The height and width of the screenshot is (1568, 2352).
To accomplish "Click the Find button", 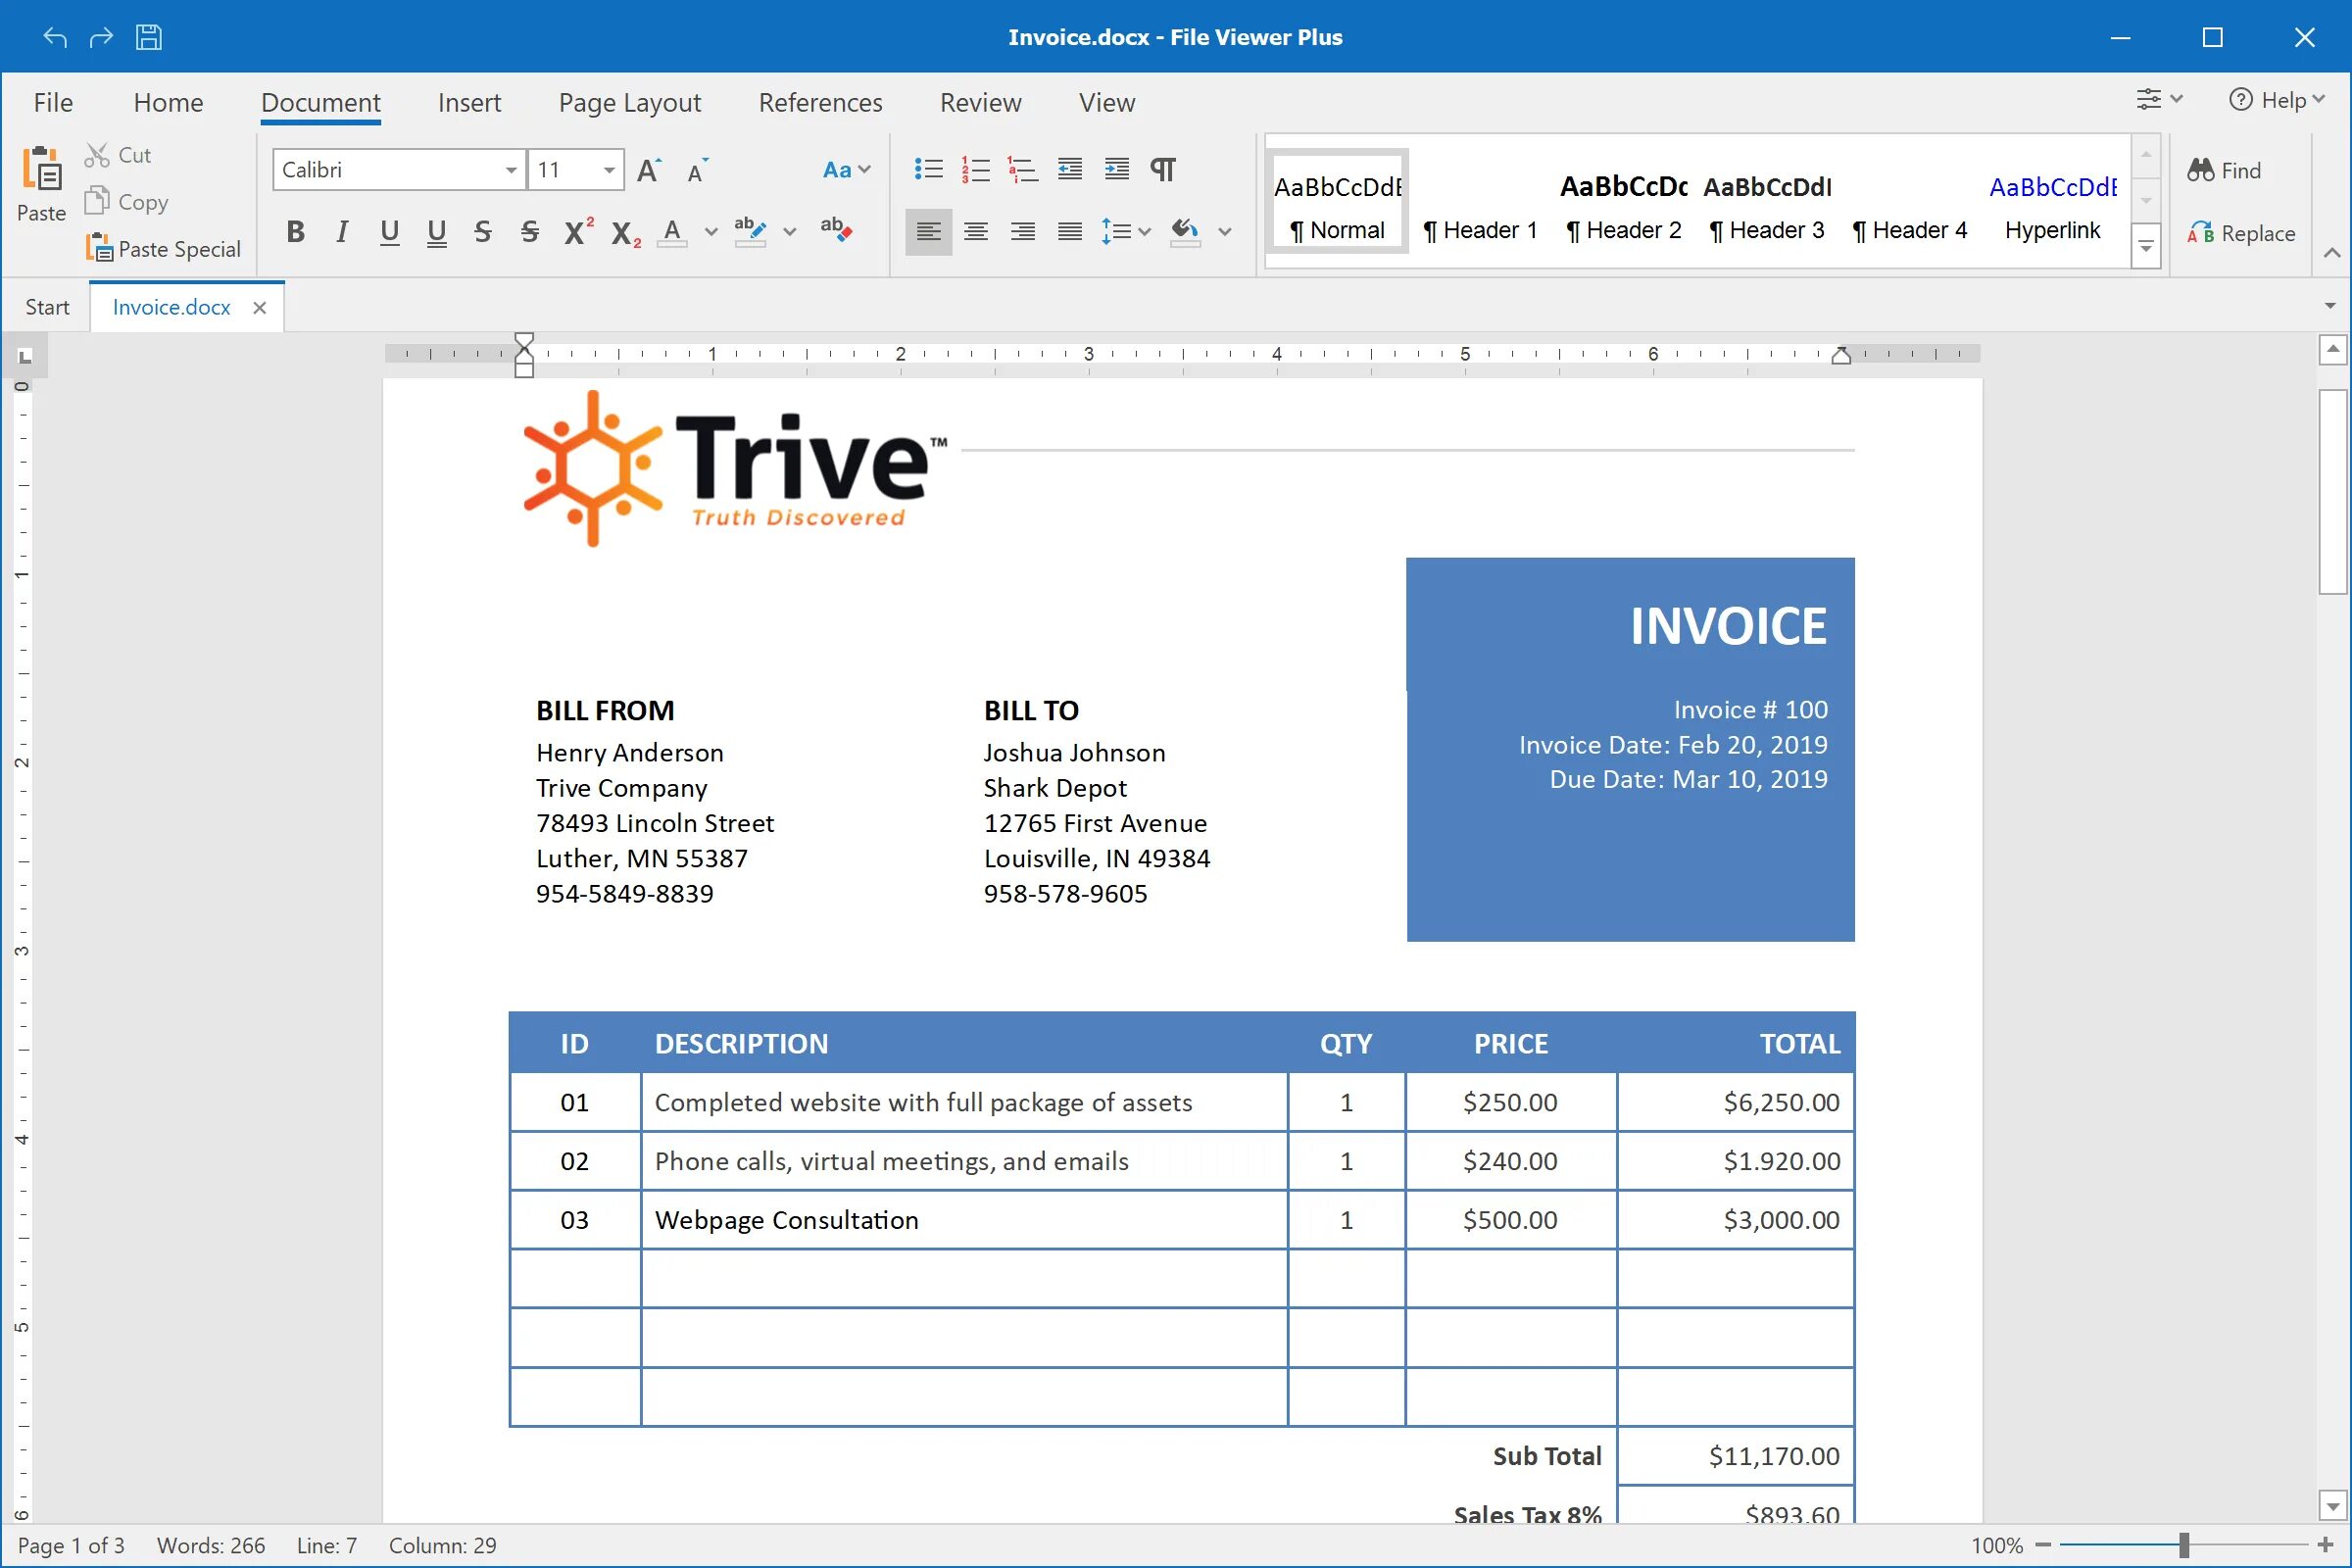I will coord(2238,170).
